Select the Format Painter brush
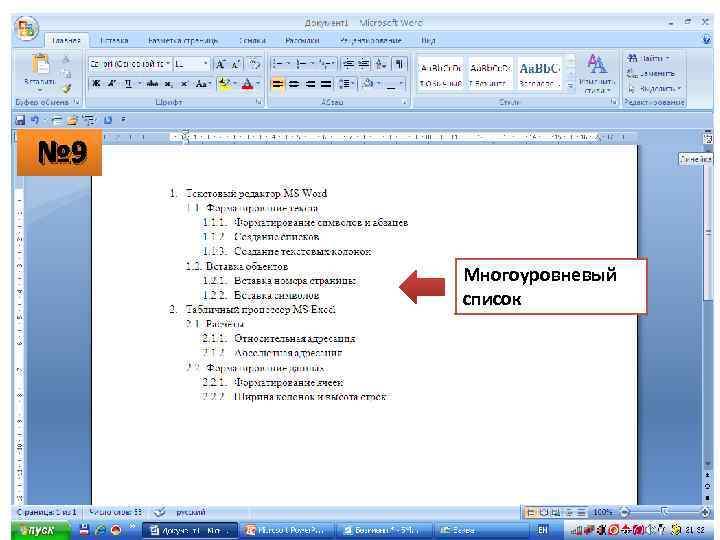720x540 pixels. coord(67,88)
